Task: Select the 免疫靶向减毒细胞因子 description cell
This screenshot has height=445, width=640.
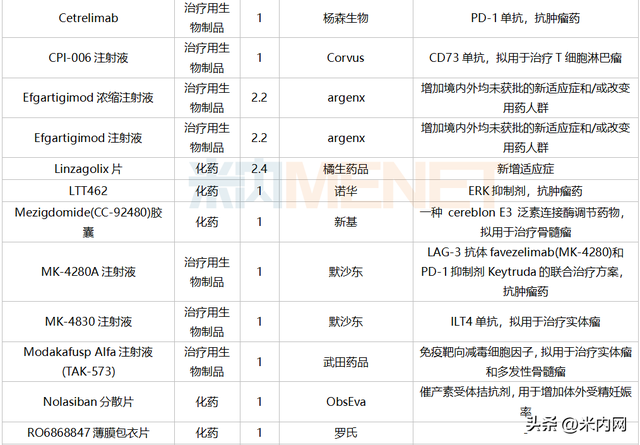Action: coord(525,362)
